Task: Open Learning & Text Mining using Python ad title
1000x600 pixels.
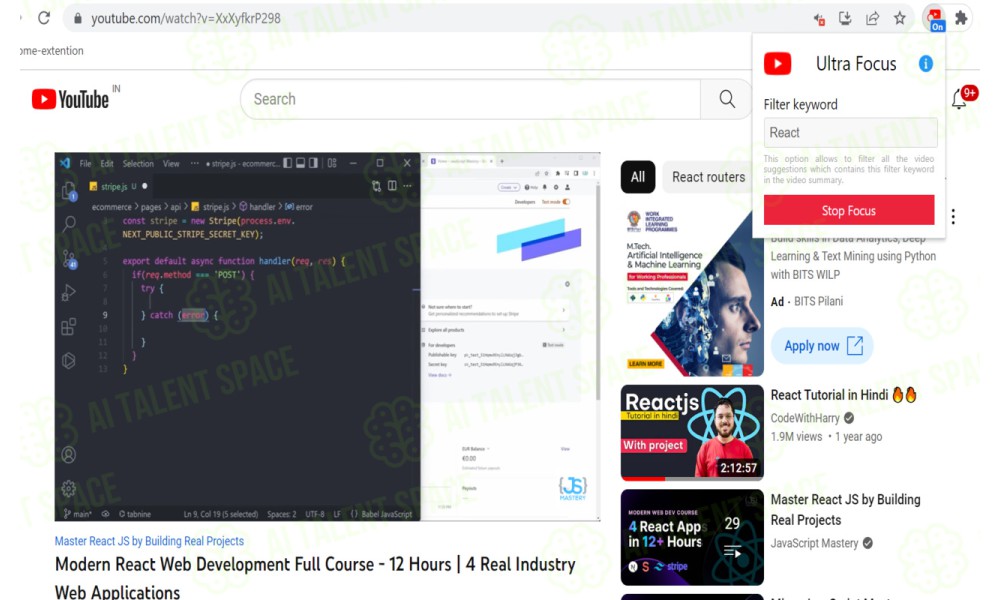Action: [x=853, y=256]
